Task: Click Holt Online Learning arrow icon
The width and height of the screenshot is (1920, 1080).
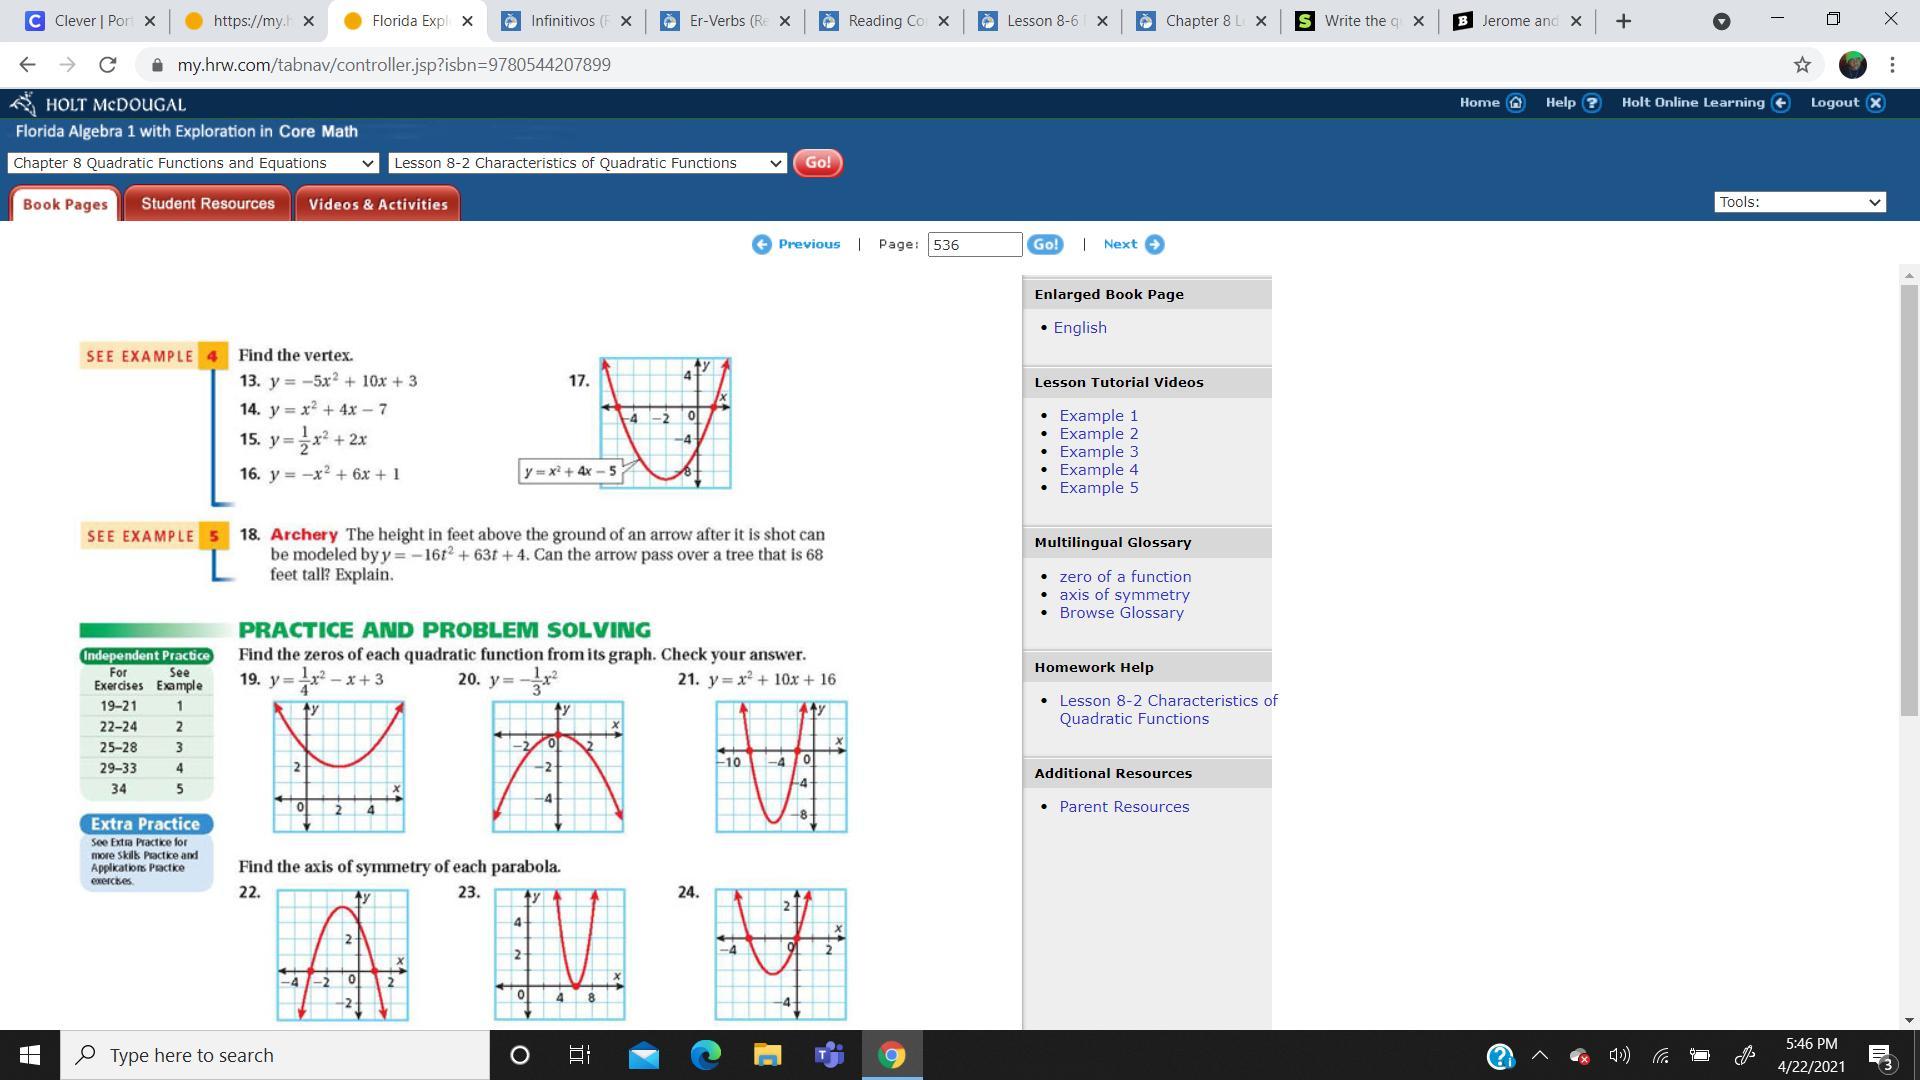Action: pos(1780,103)
